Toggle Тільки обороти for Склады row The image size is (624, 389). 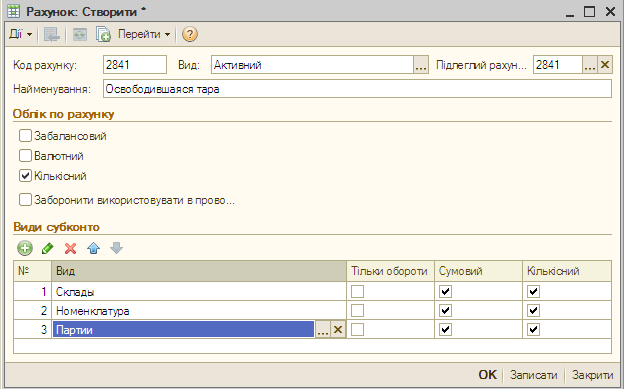coord(357,291)
